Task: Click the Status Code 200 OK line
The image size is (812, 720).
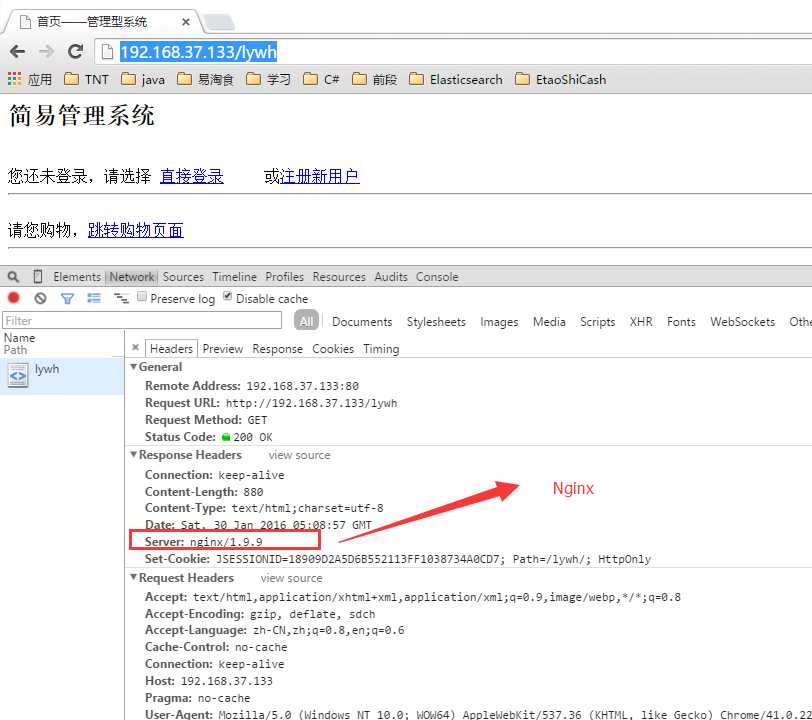Action: tap(208, 437)
